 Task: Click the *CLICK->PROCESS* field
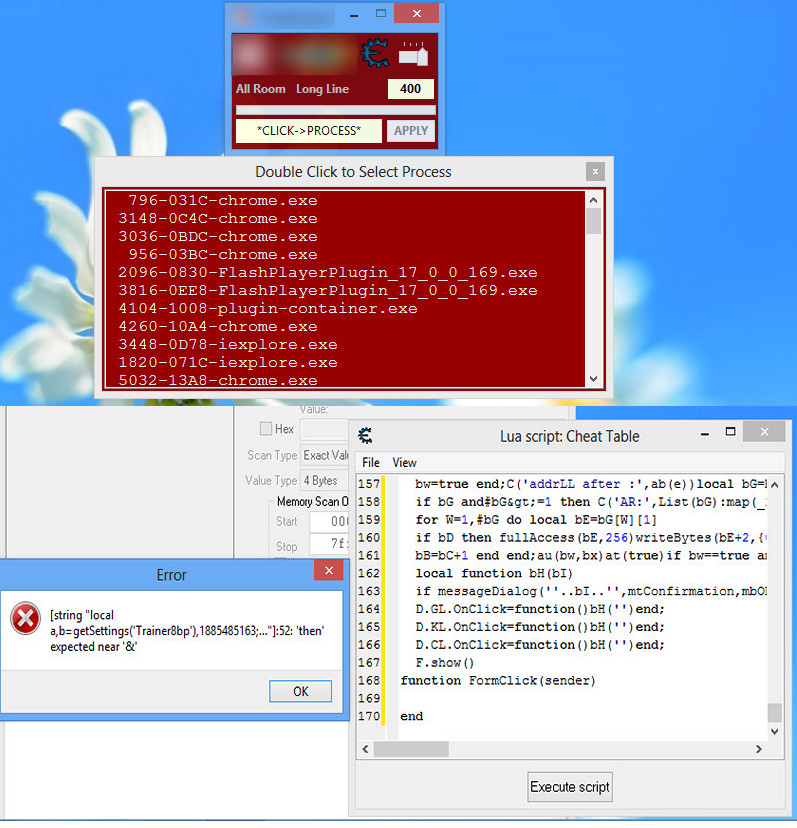point(308,131)
